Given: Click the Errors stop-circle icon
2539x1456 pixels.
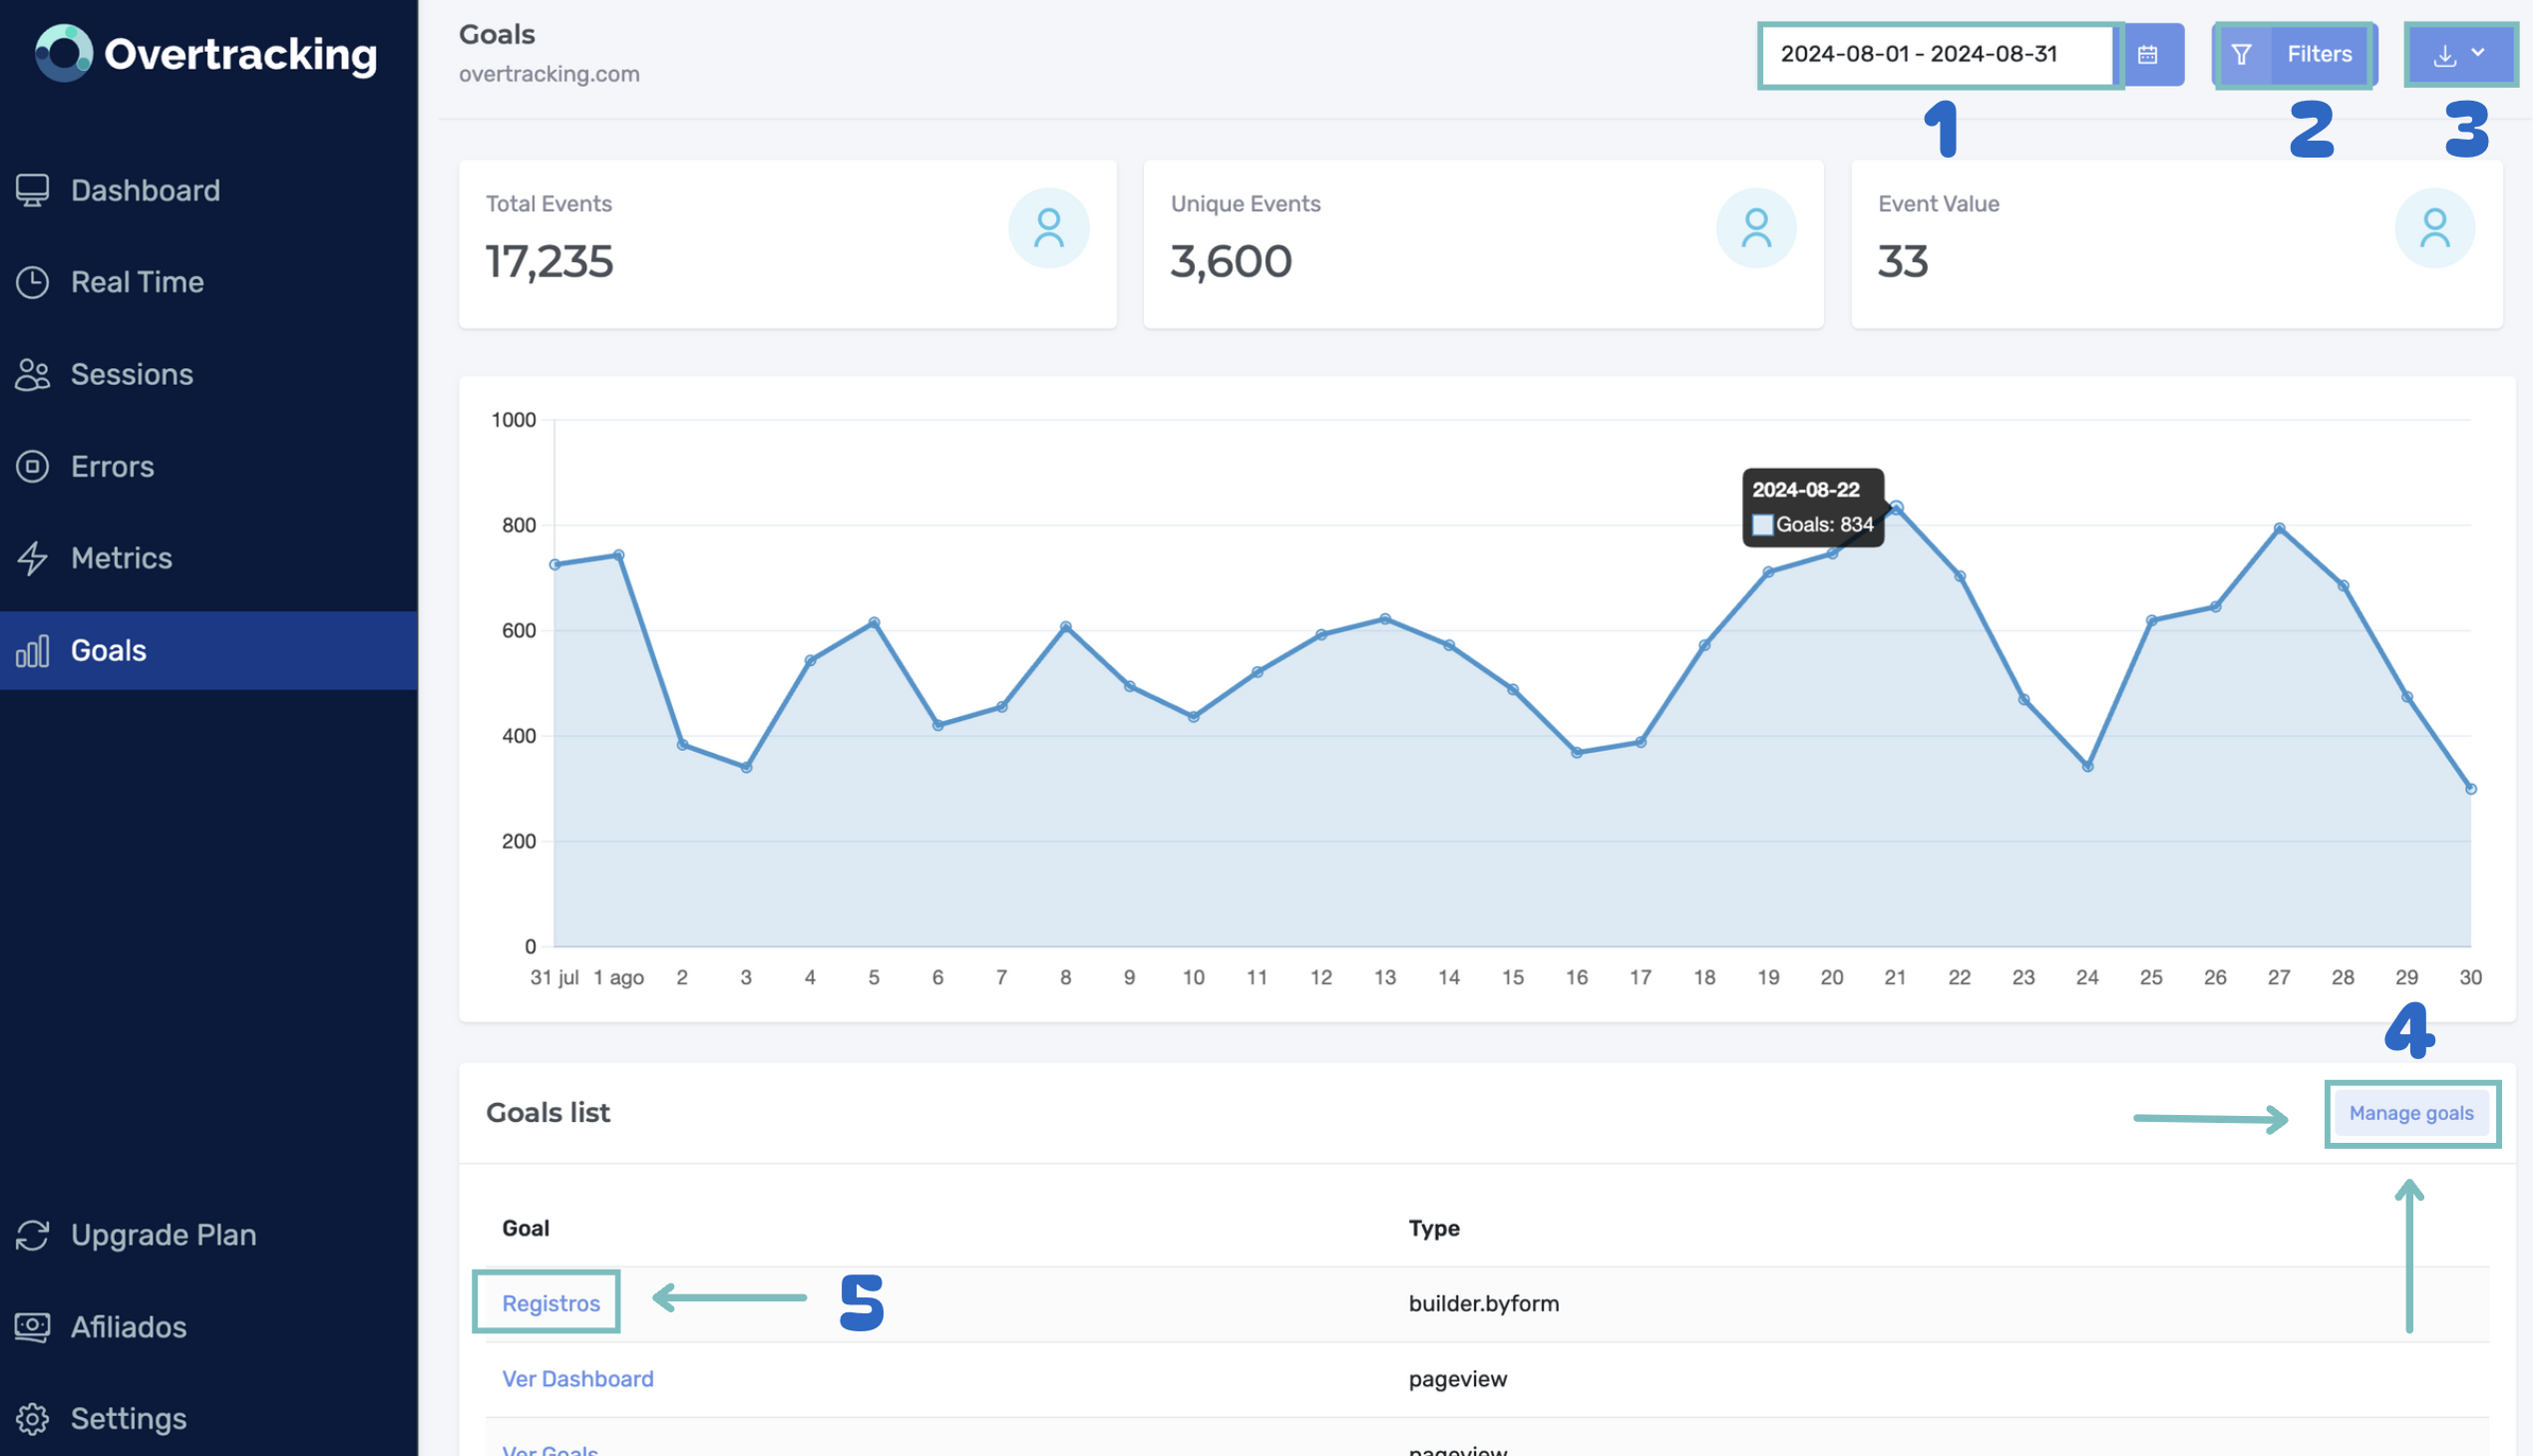Looking at the screenshot, I should [x=32, y=466].
